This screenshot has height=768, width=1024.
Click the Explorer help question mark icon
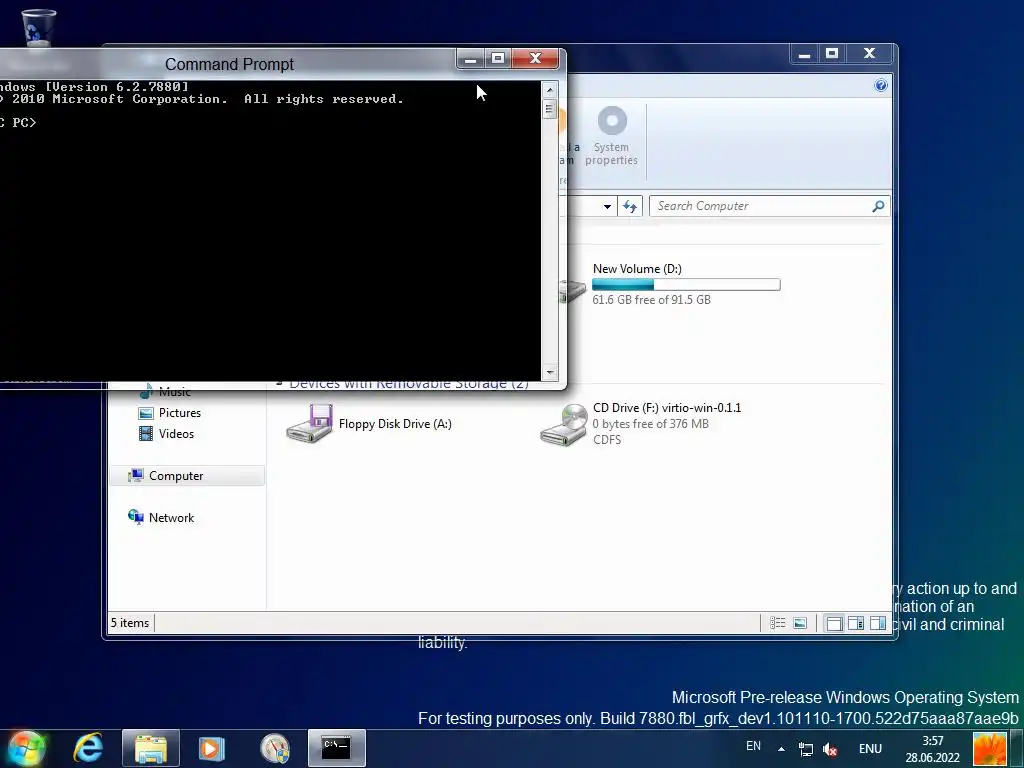click(880, 86)
